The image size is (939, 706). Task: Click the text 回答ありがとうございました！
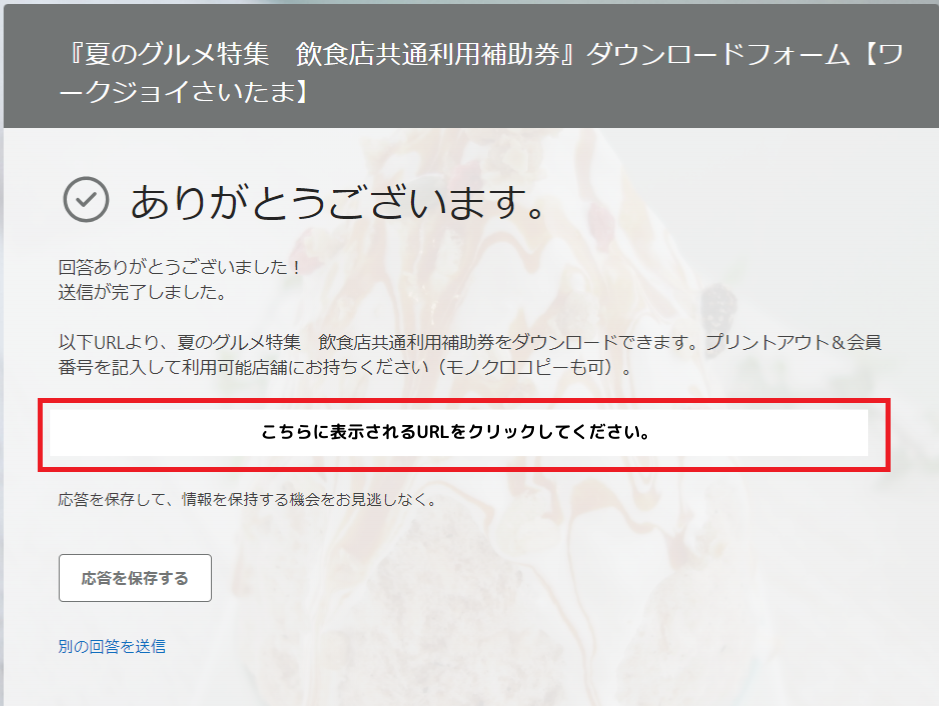pos(181,267)
